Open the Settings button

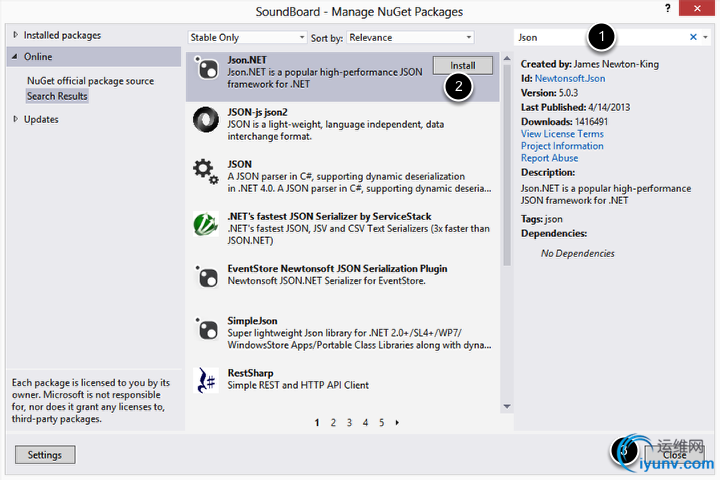(x=45, y=455)
